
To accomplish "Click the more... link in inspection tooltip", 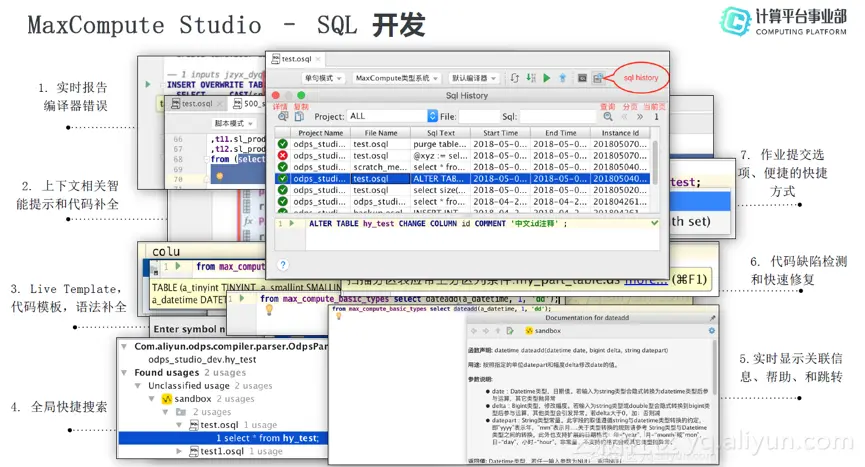I will pyautogui.click(x=646, y=279).
